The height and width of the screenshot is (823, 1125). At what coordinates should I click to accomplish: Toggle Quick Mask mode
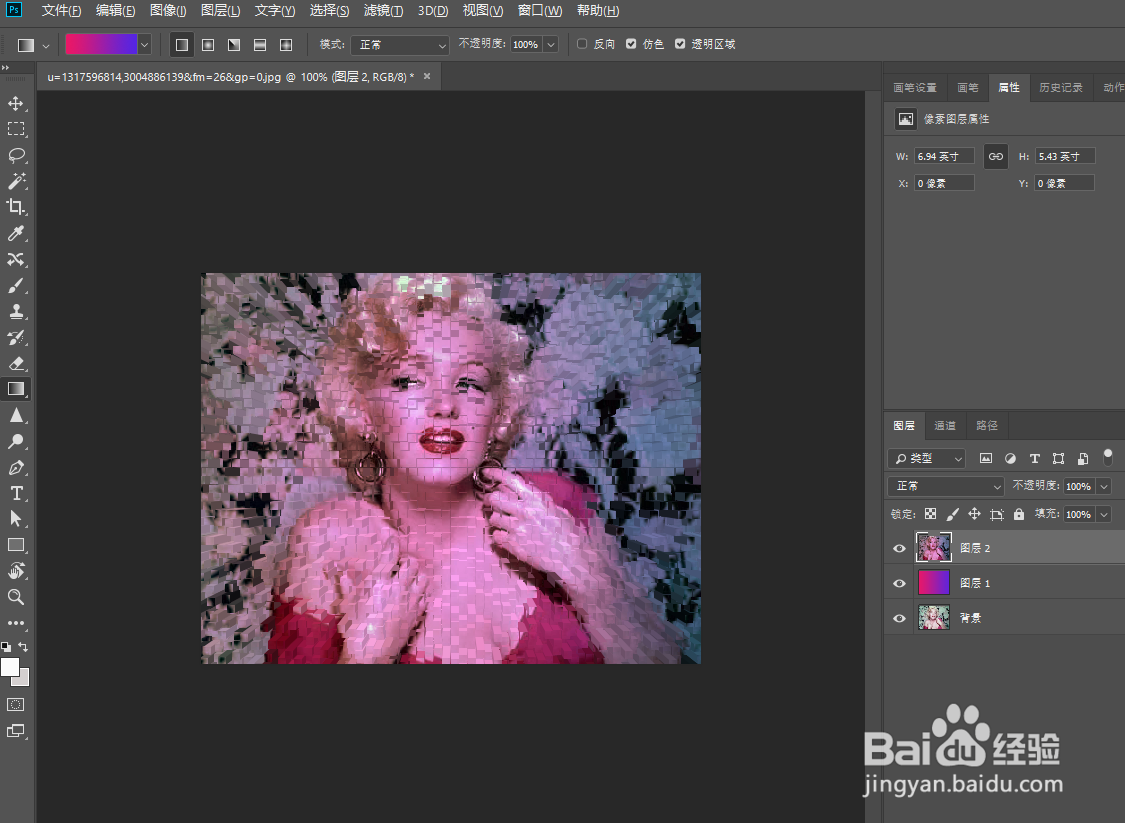coord(16,705)
